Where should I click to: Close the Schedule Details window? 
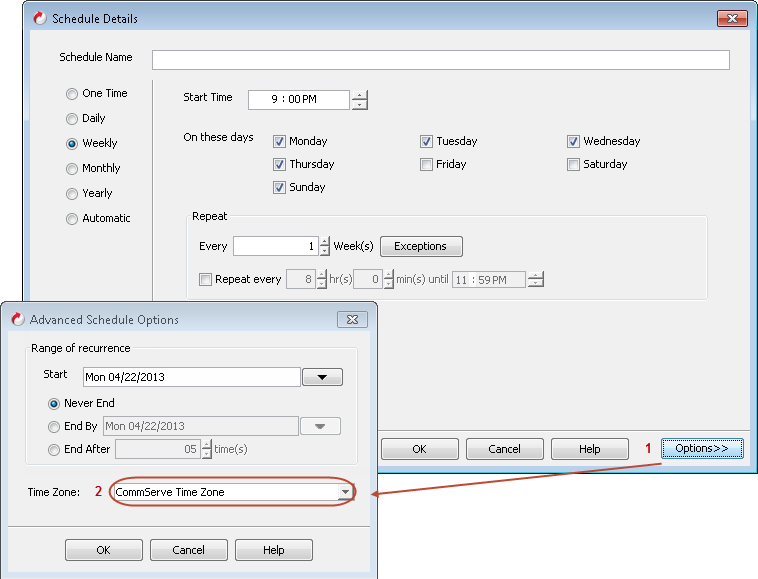click(x=733, y=18)
